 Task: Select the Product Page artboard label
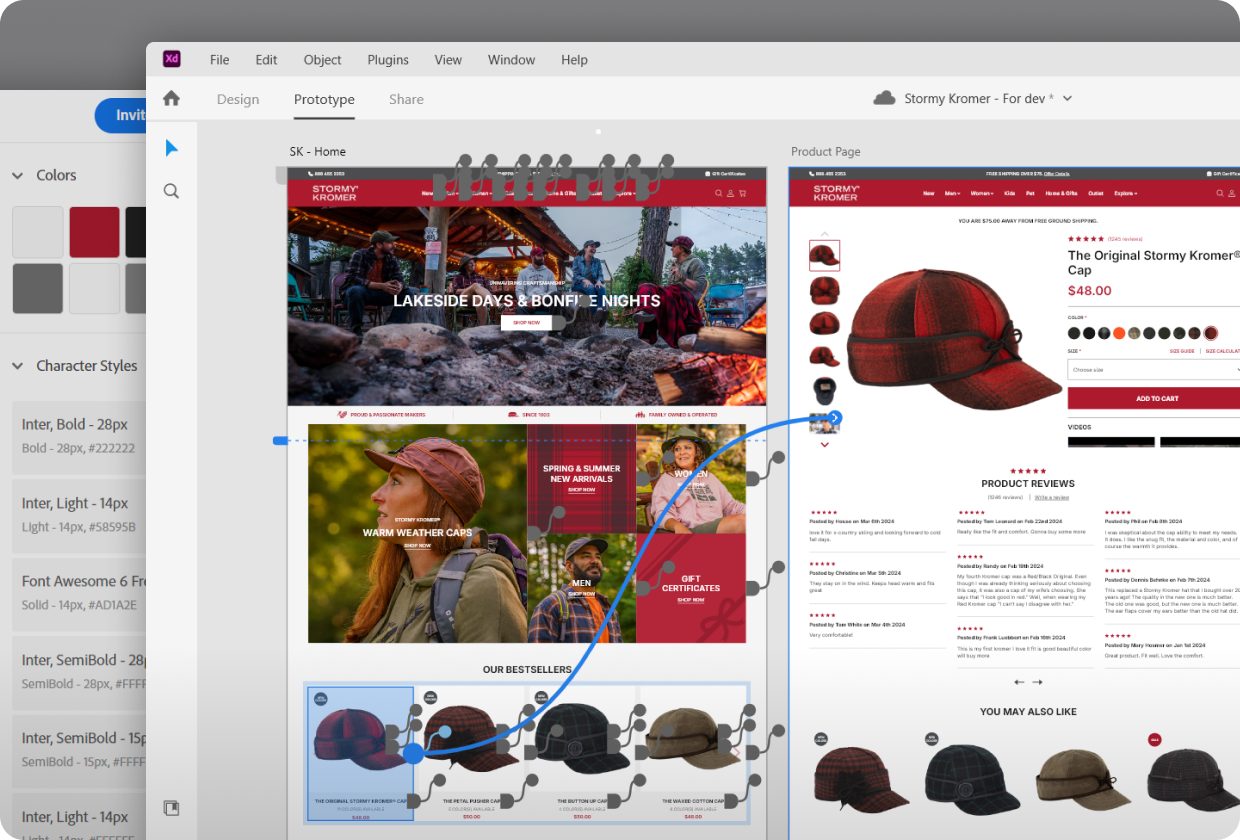click(825, 152)
